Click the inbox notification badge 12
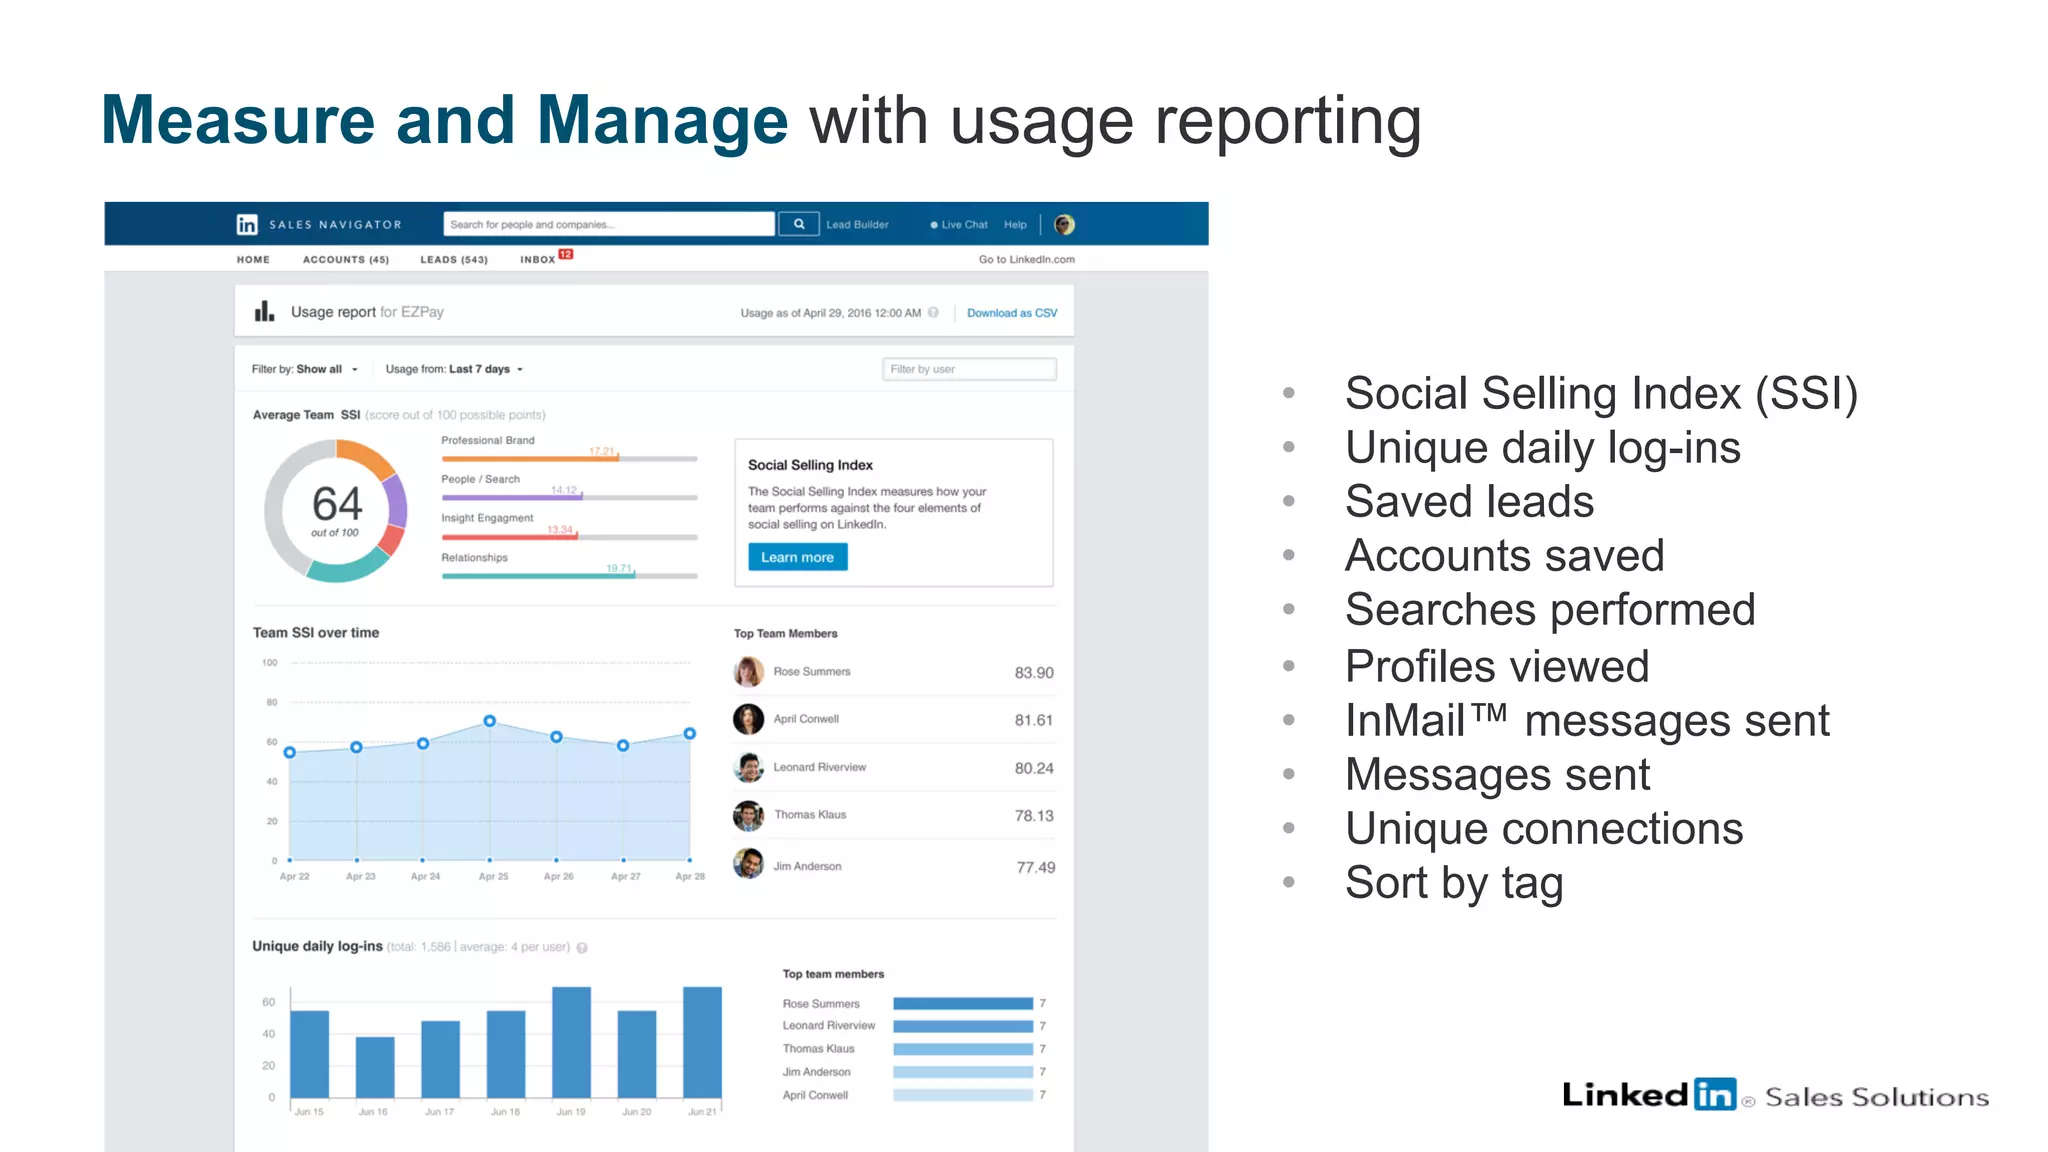This screenshot has height=1152, width=2048. (x=566, y=255)
